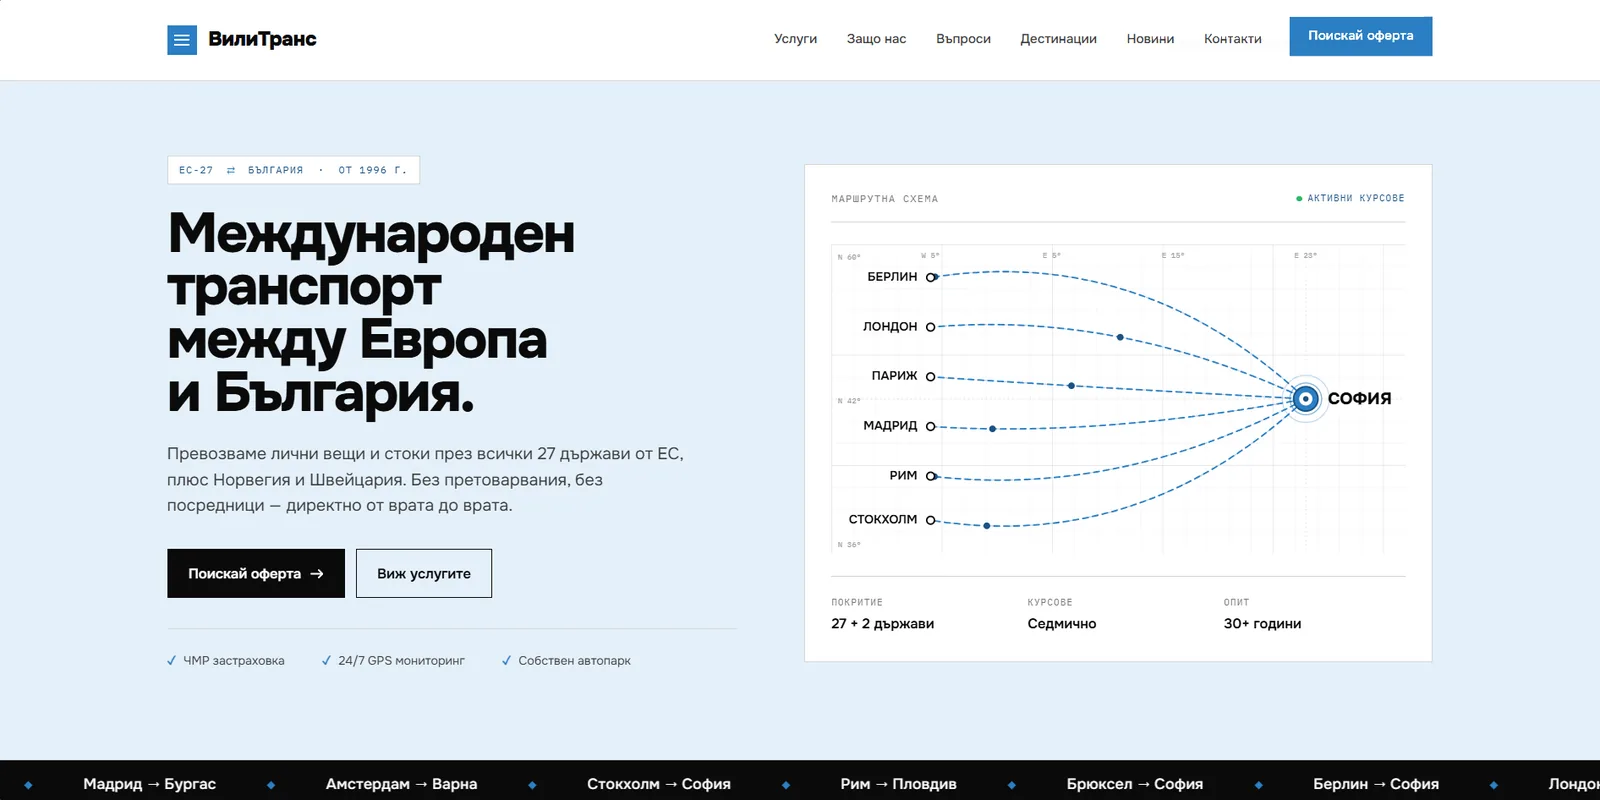The height and width of the screenshot is (800, 1600).
Task: Select the София hub marker on the map
Action: pos(1305,399)
